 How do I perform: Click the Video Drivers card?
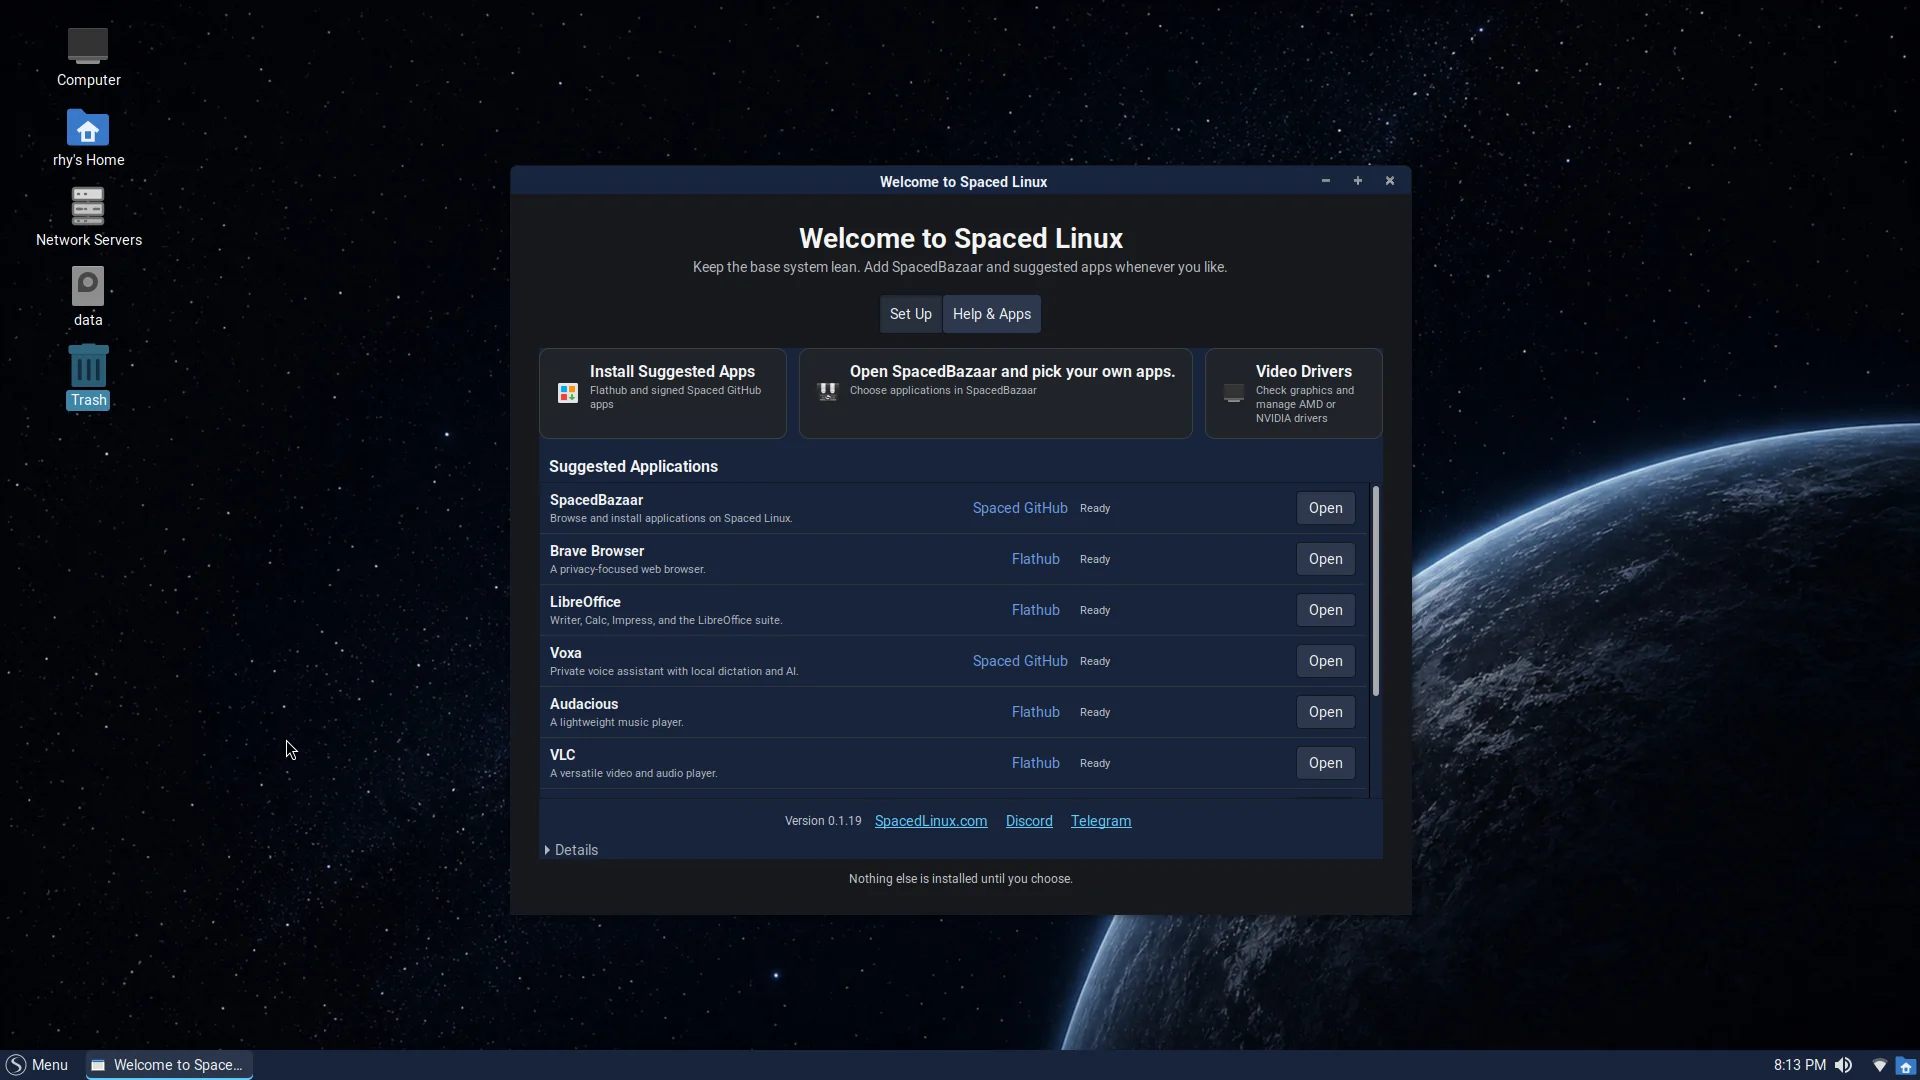[x=1294, y=393]
